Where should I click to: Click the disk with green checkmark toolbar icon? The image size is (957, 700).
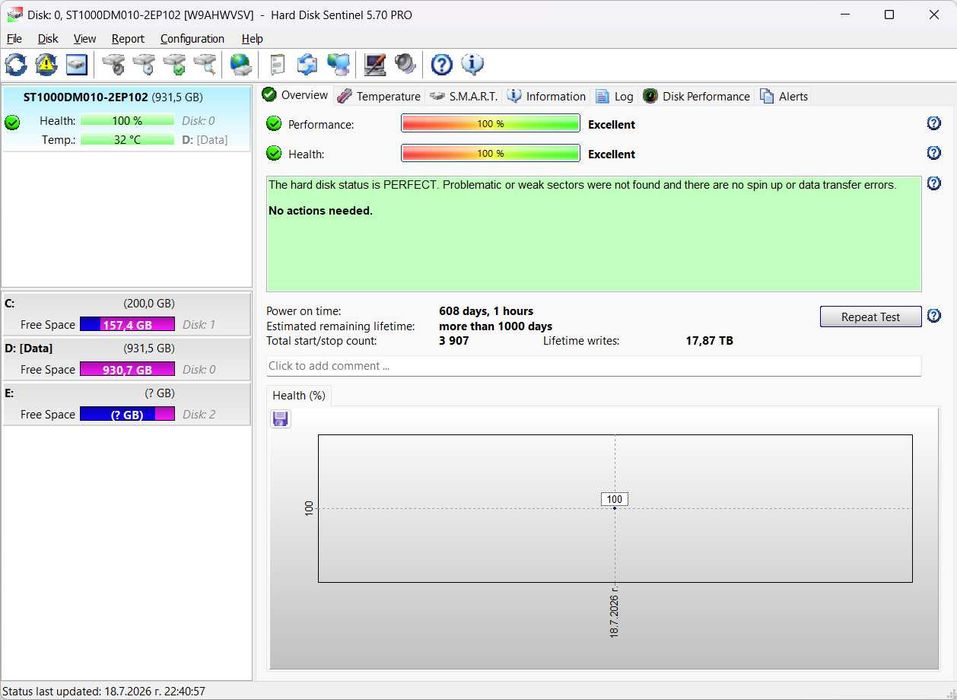coord(175,64)
